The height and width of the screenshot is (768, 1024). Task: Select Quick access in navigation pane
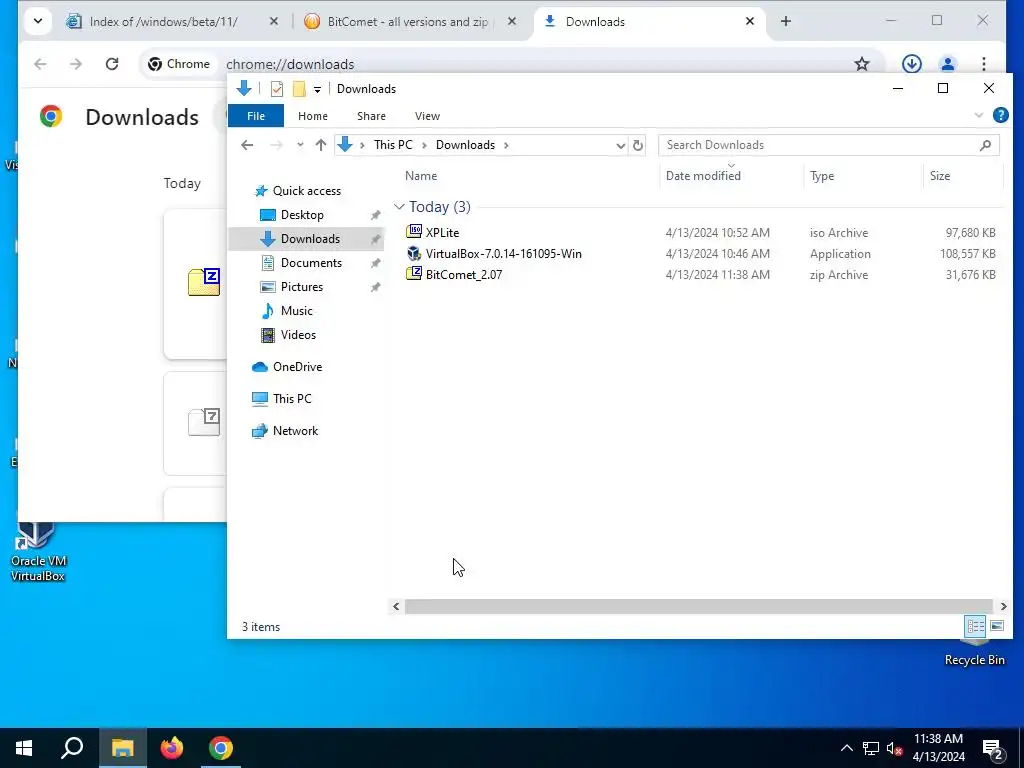307,191
